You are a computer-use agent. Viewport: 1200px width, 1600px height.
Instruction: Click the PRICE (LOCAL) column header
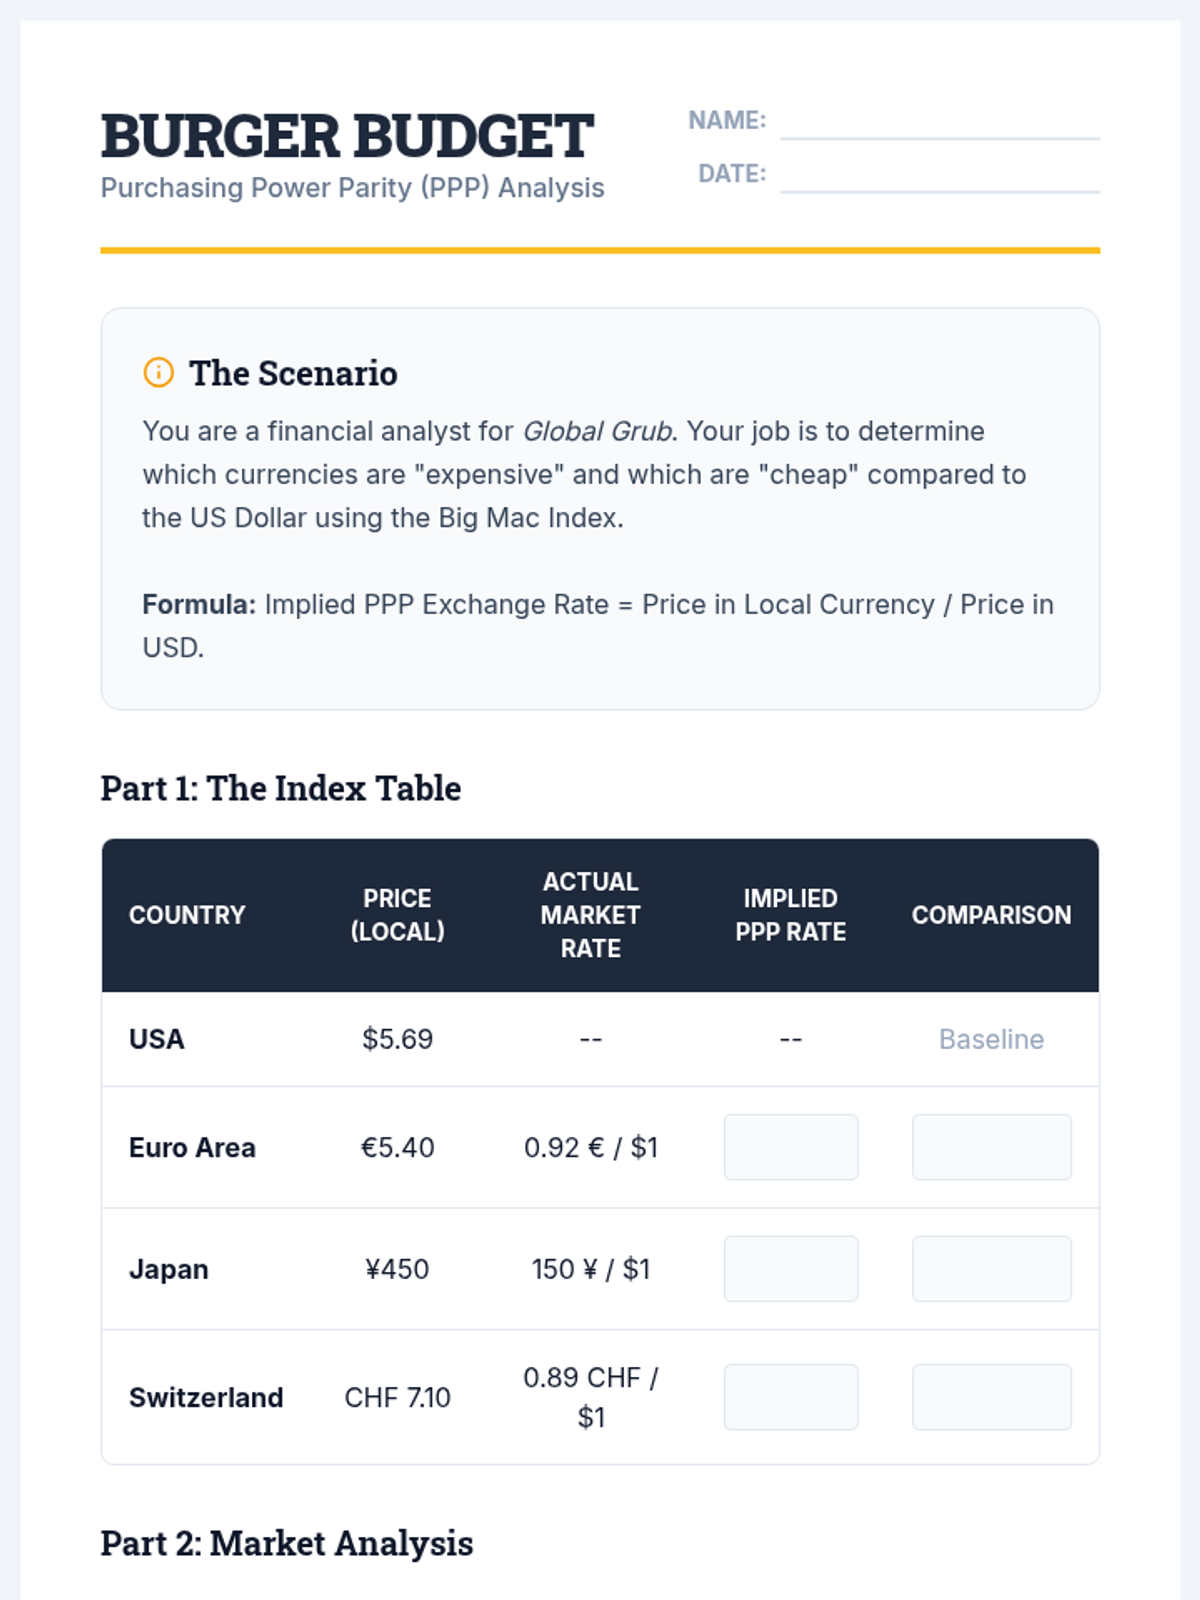(397, 915)
